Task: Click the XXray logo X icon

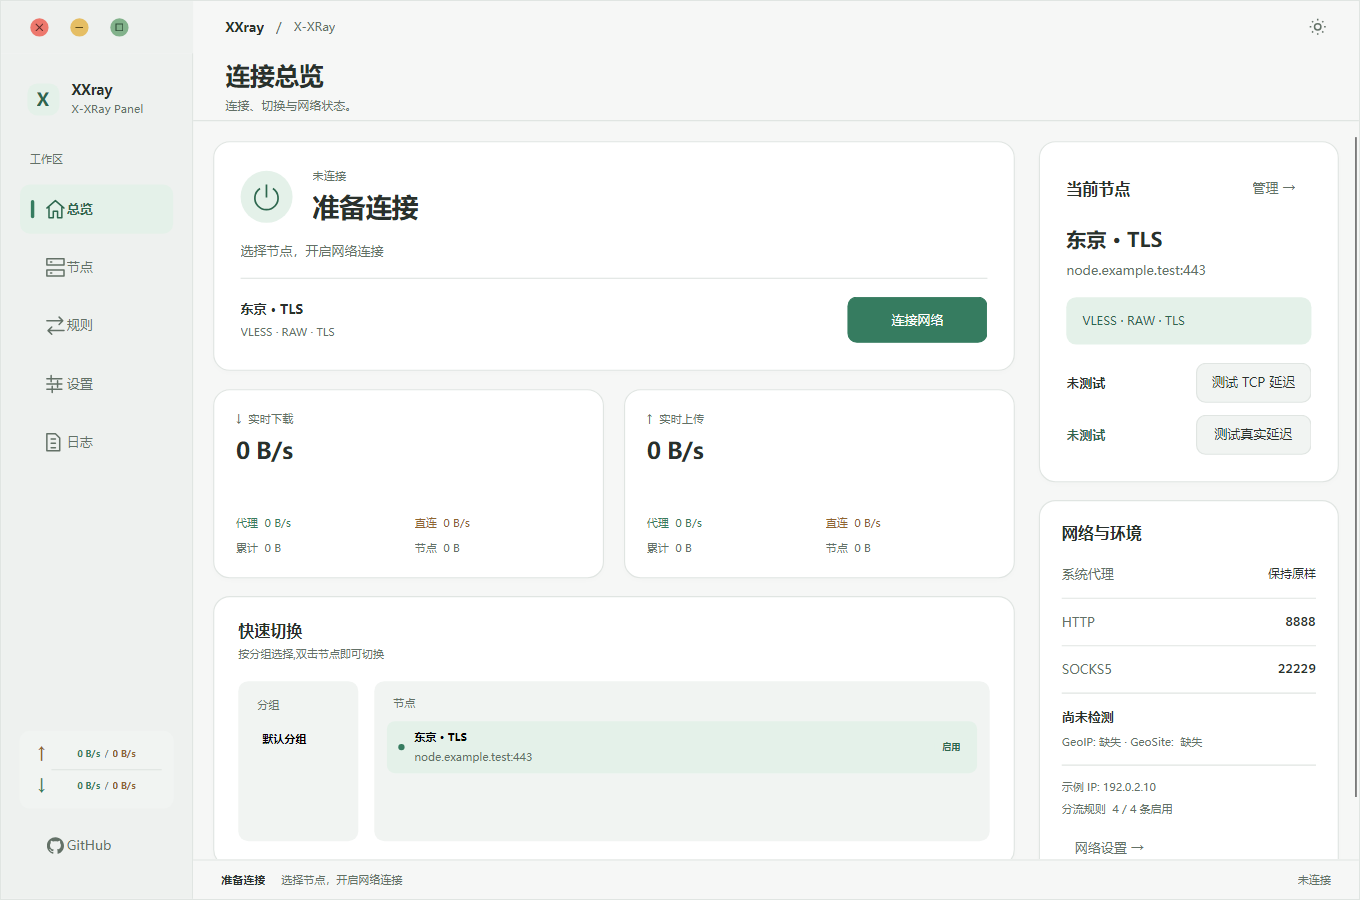Action: click(x=43, y=99)
